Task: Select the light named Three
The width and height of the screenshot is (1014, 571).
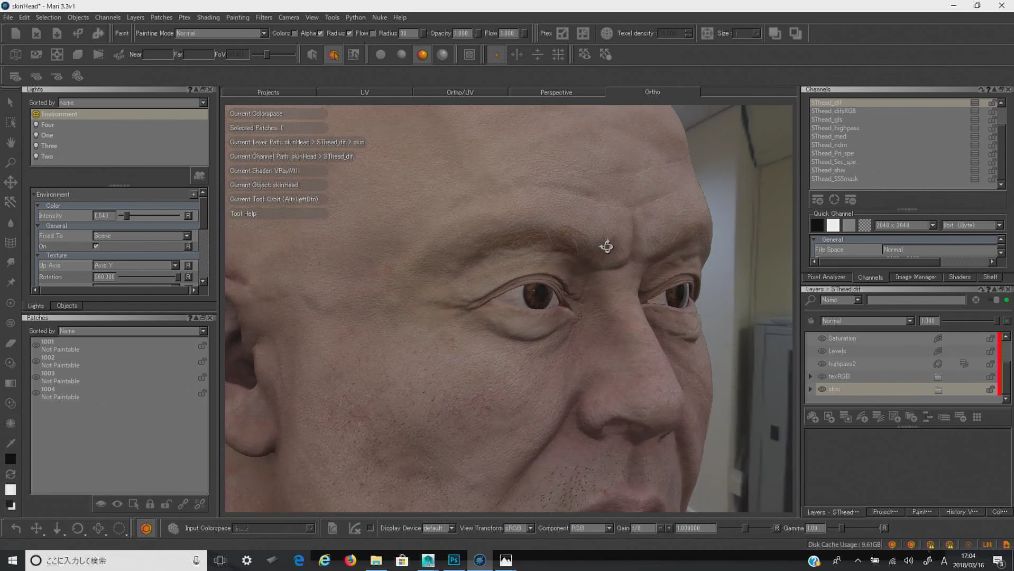Action: point(49,145)
